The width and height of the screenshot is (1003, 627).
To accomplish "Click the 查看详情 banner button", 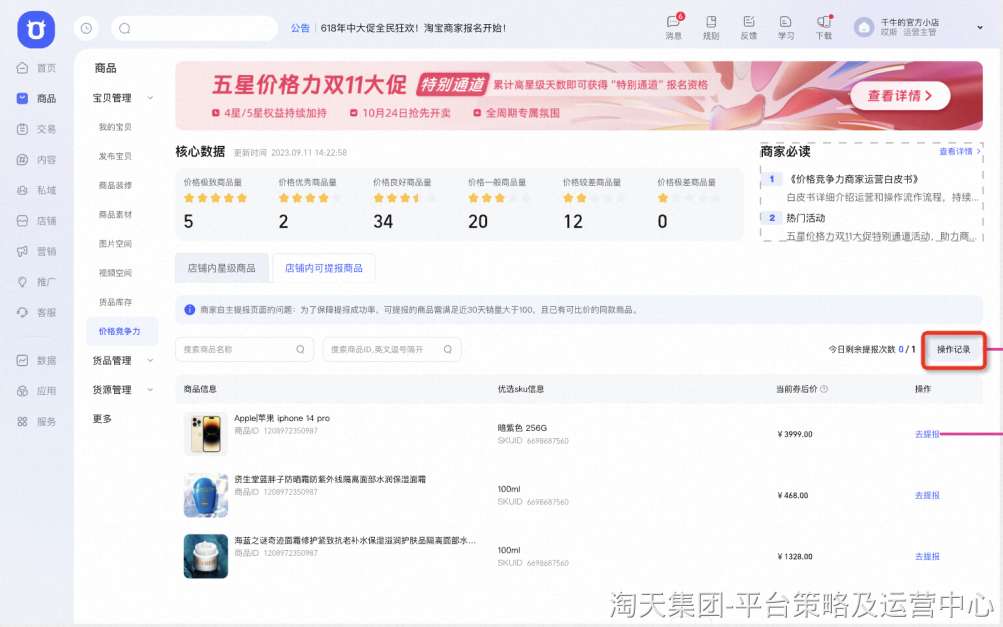I will [x=900, y=96].
